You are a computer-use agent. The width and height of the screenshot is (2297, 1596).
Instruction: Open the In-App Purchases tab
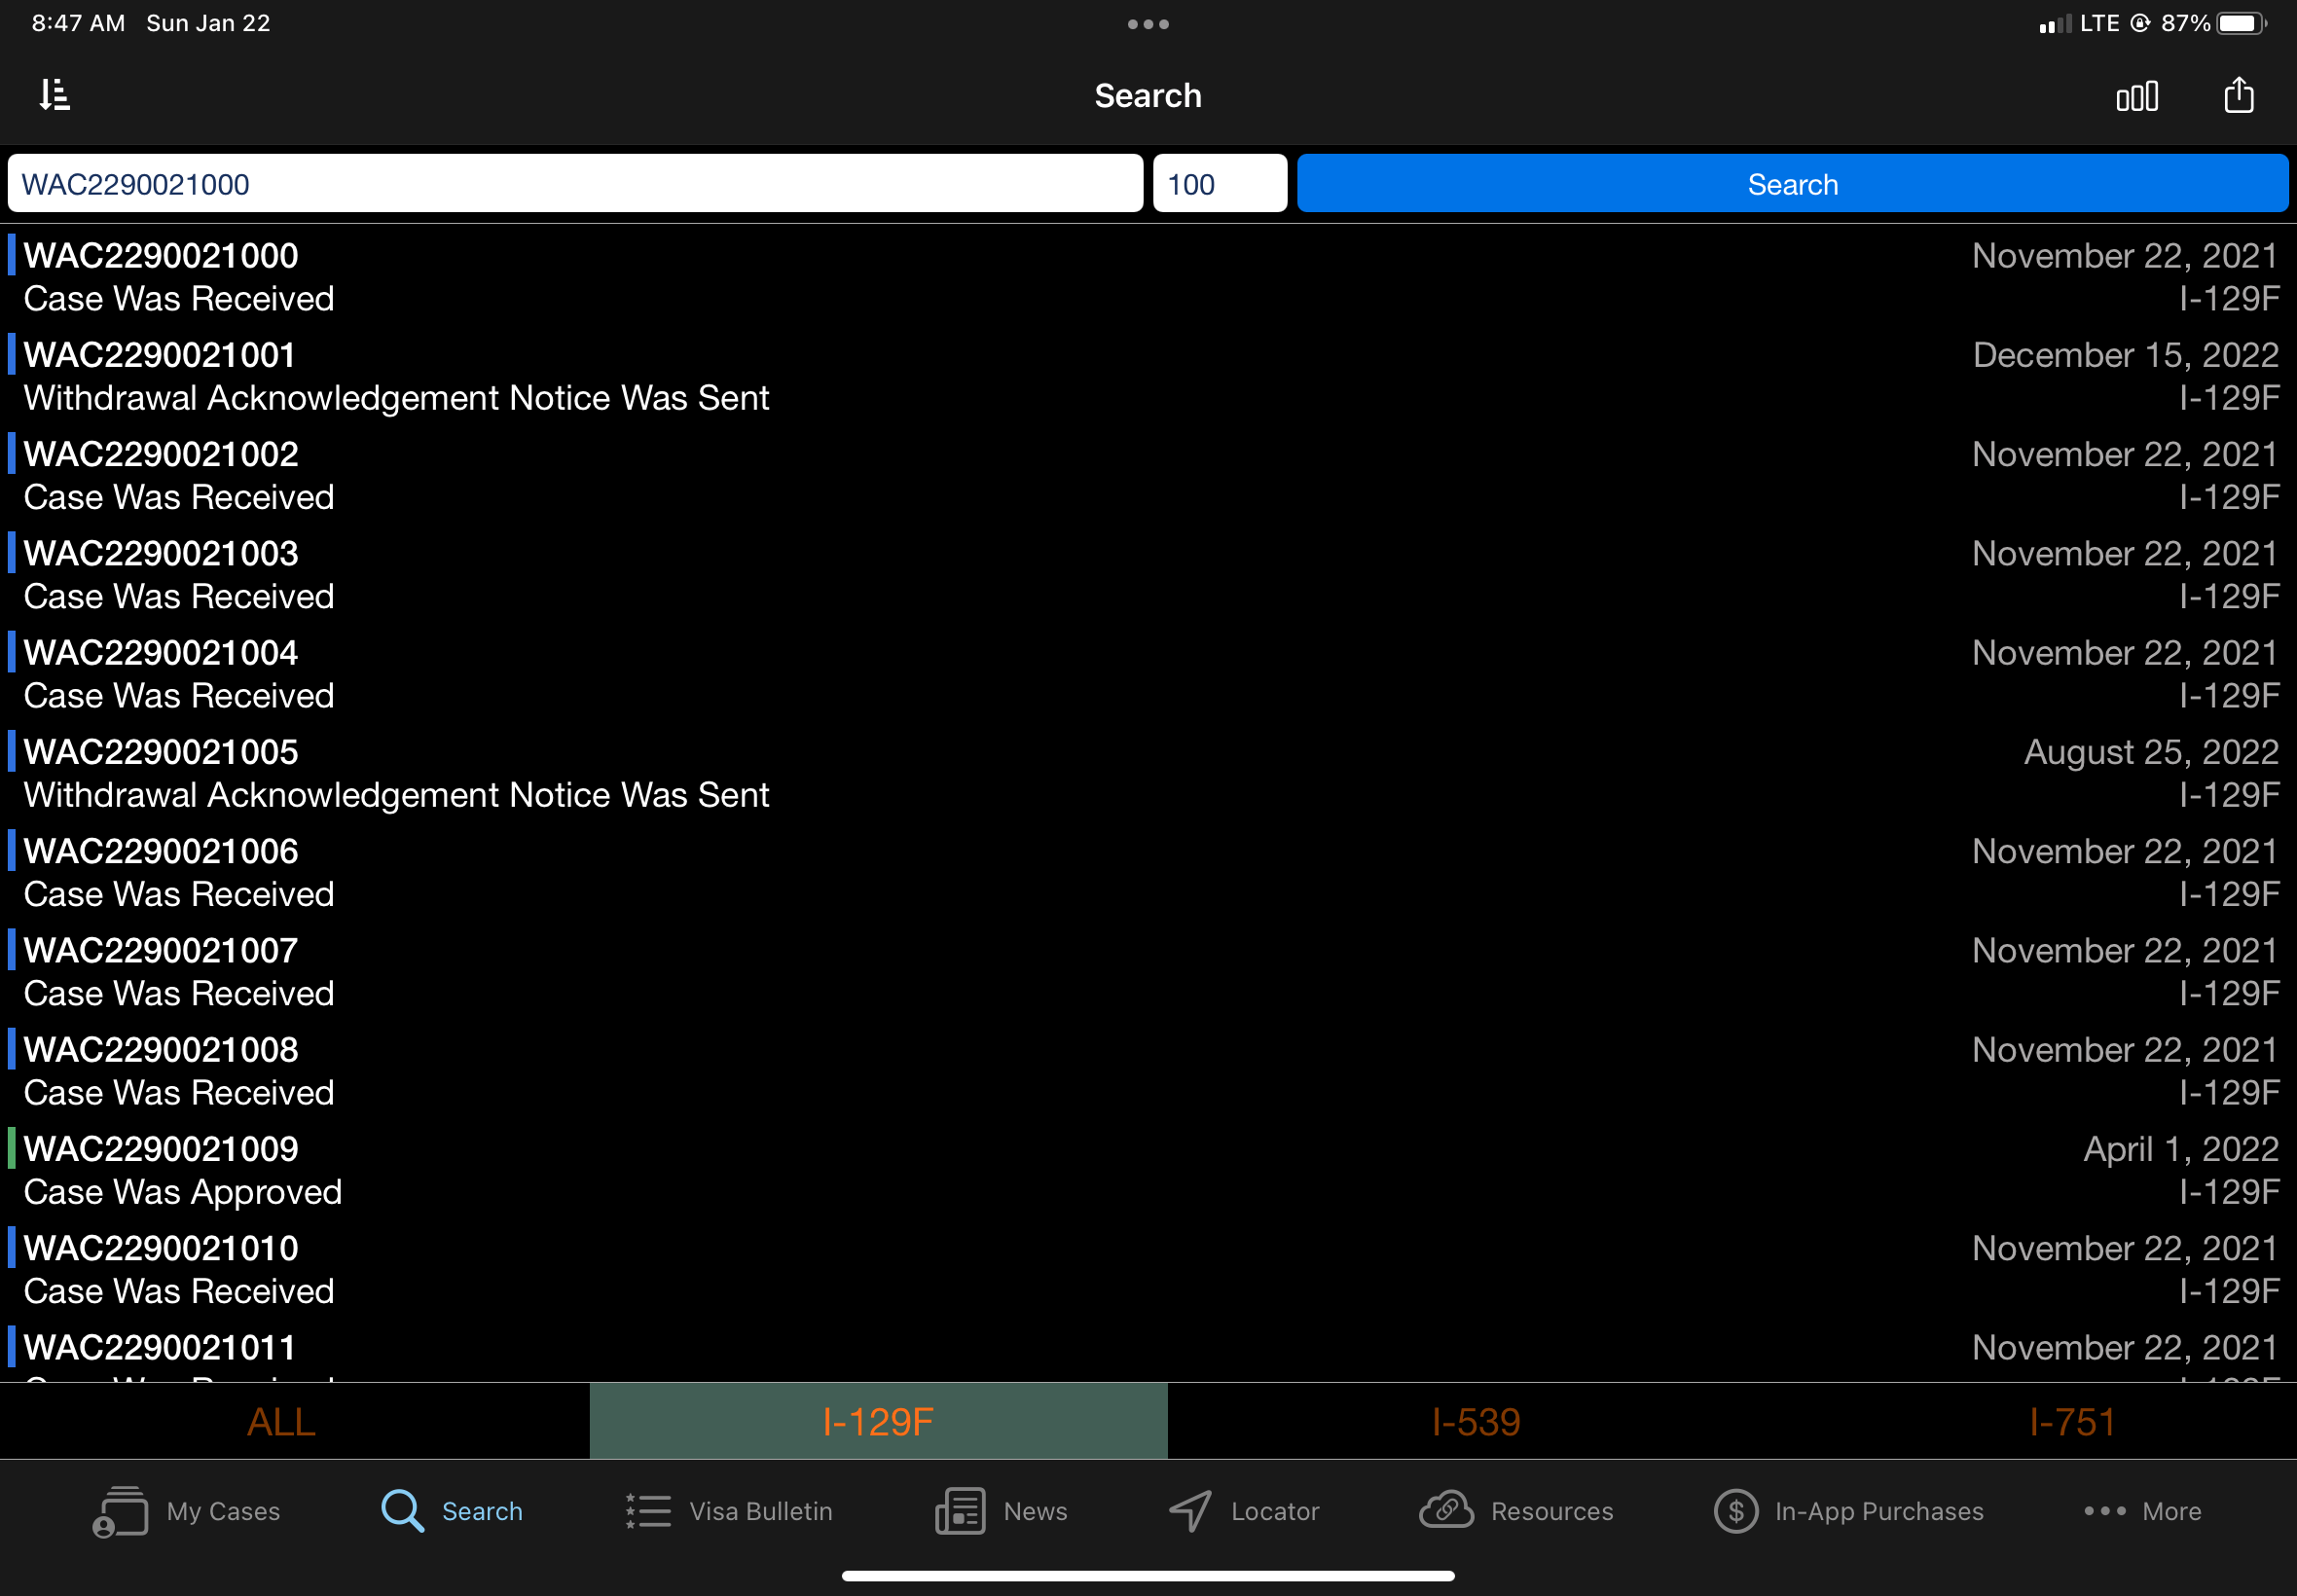1848,1511
